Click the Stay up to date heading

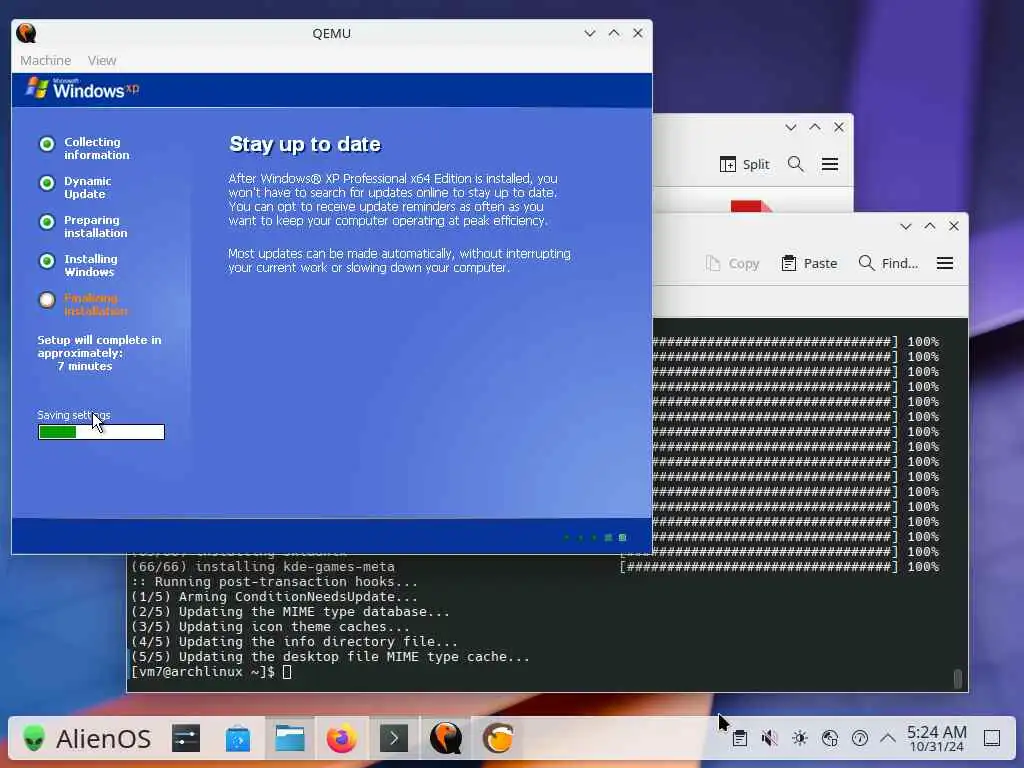pos(305,144)
